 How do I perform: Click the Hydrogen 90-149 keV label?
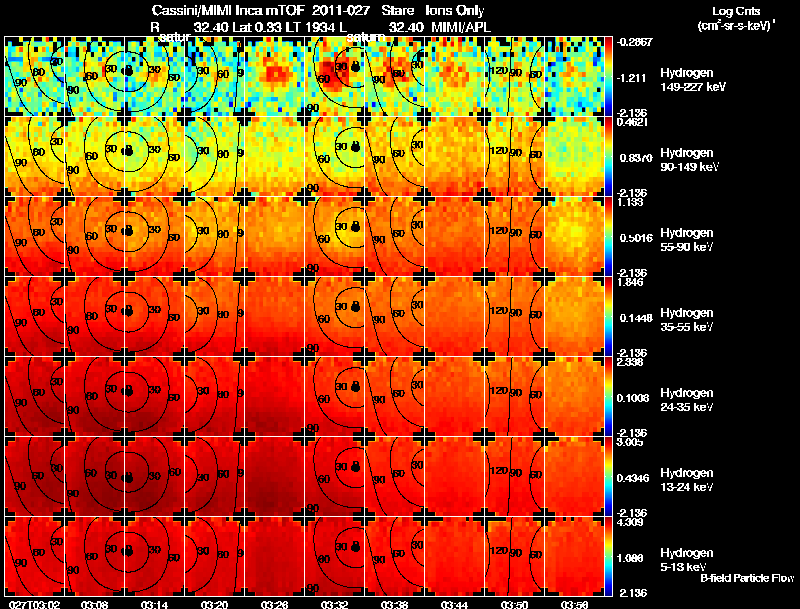tap(689, 160)
